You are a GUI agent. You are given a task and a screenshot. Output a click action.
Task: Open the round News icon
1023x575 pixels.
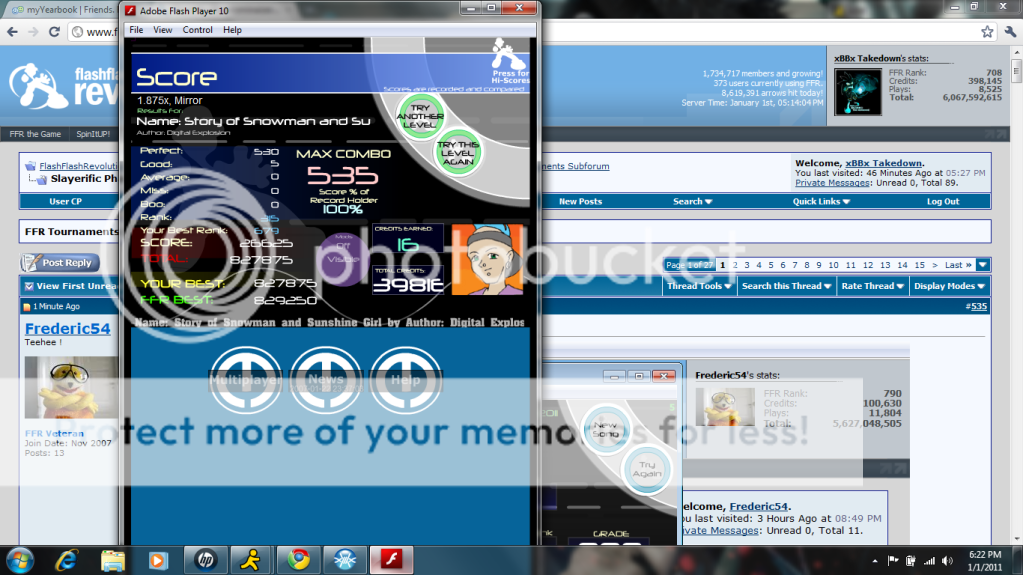point(326,380)
